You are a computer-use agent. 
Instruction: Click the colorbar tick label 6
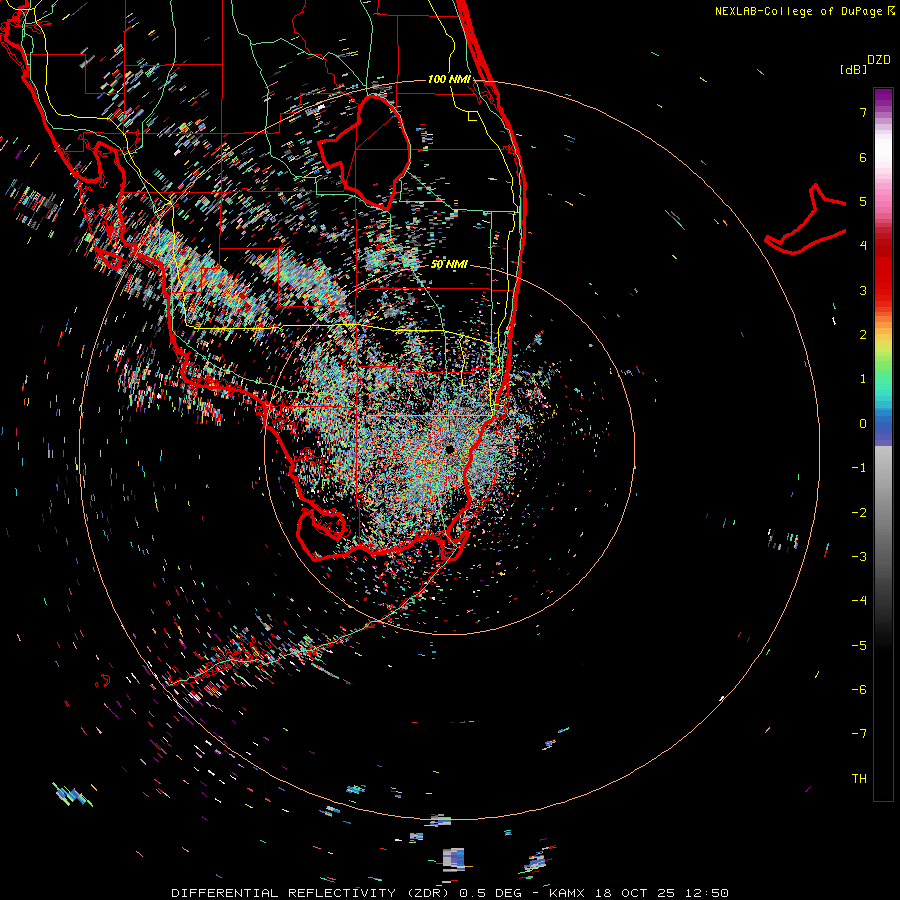point(863,157)
